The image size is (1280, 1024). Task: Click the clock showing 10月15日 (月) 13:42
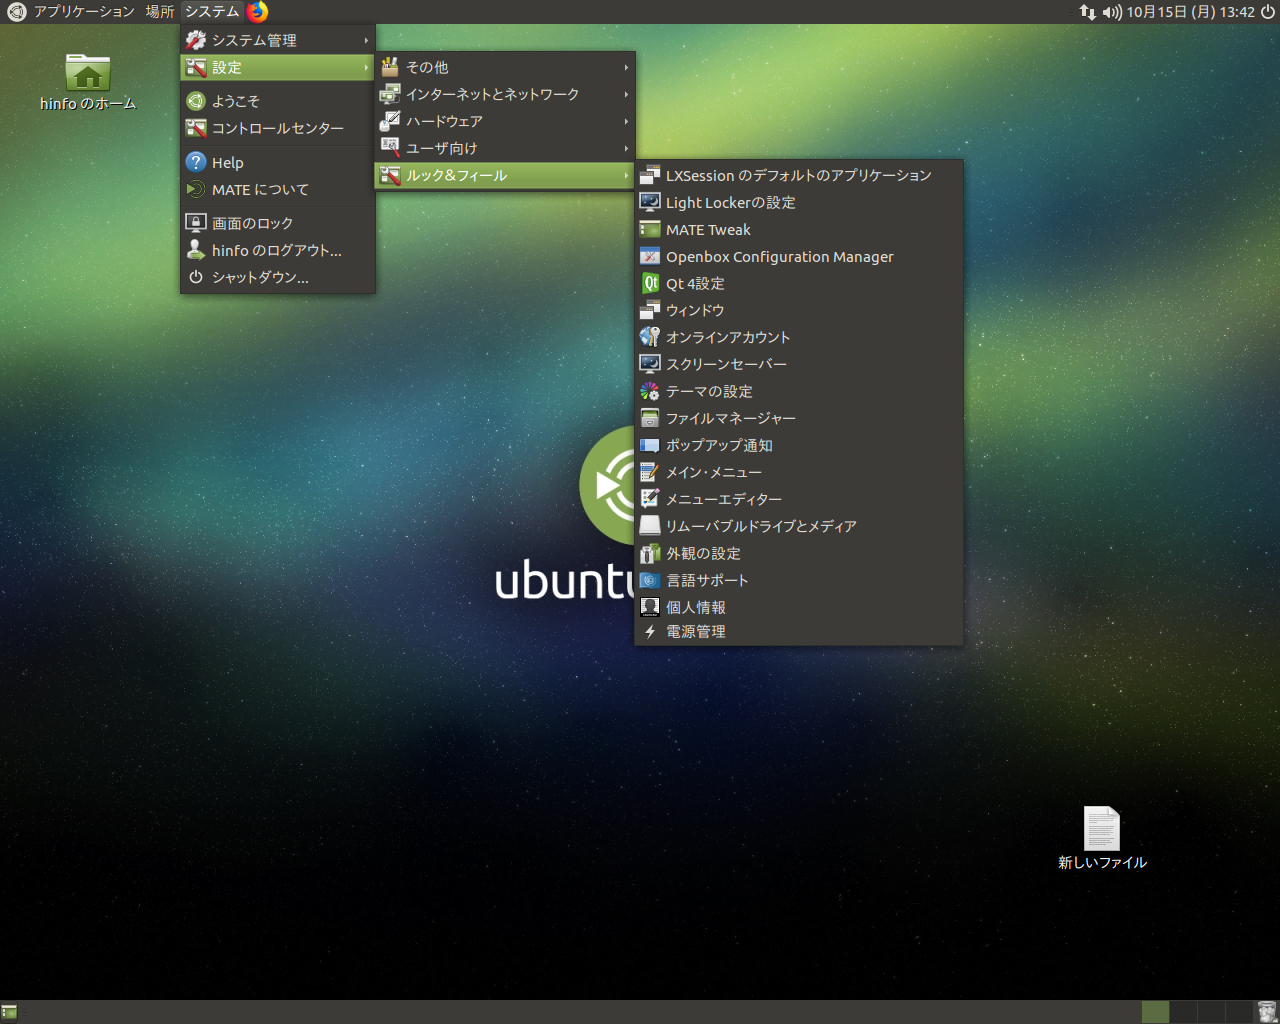[x=1190, y=12]
